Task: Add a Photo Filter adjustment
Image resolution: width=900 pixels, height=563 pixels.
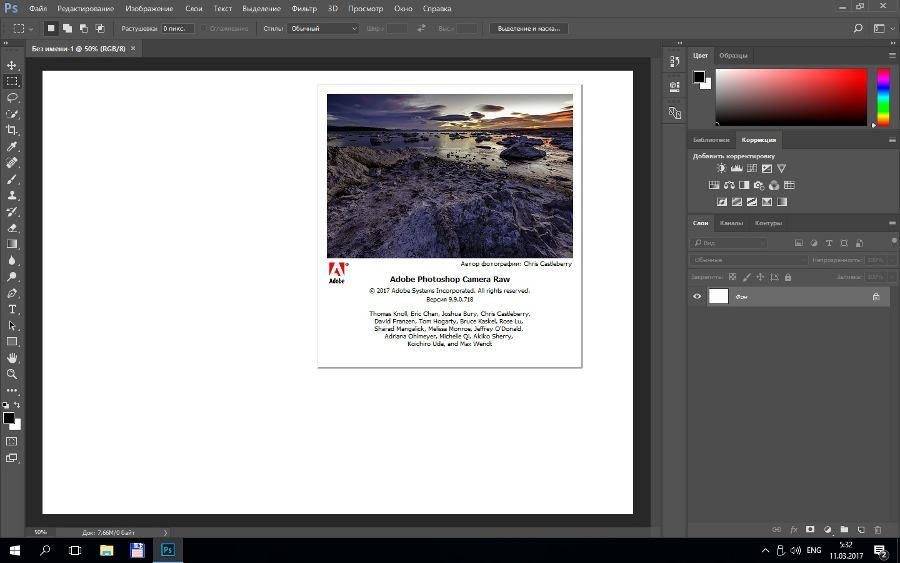Action: pos(759,185)
